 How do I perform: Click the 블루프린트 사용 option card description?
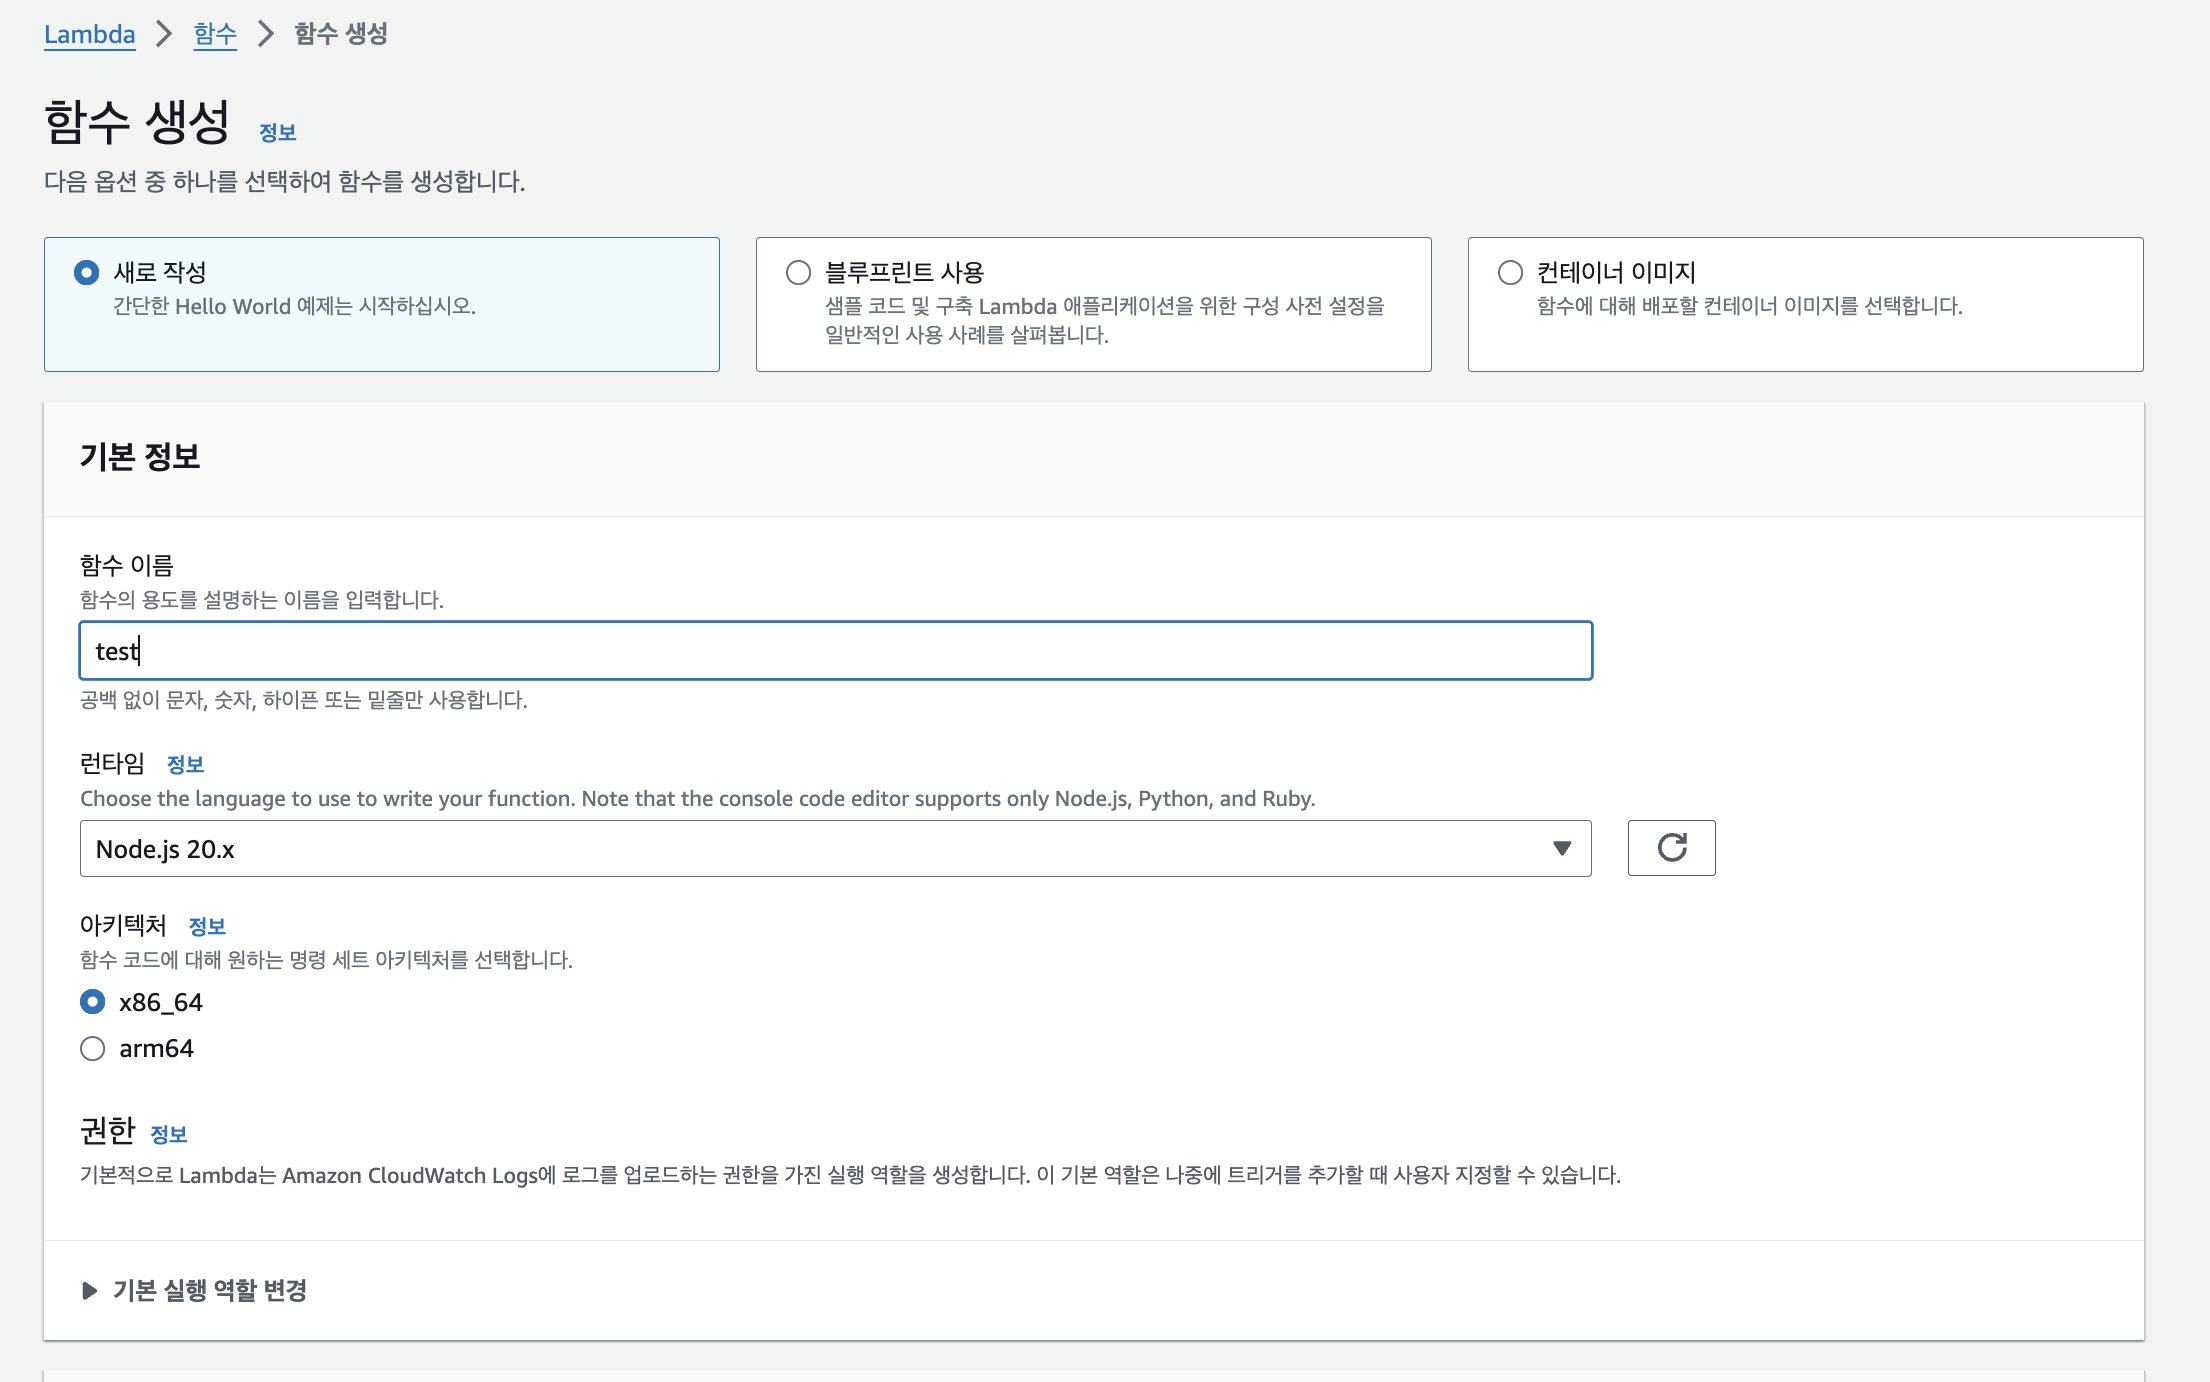pyautogui.click(x=1104, y=320)
